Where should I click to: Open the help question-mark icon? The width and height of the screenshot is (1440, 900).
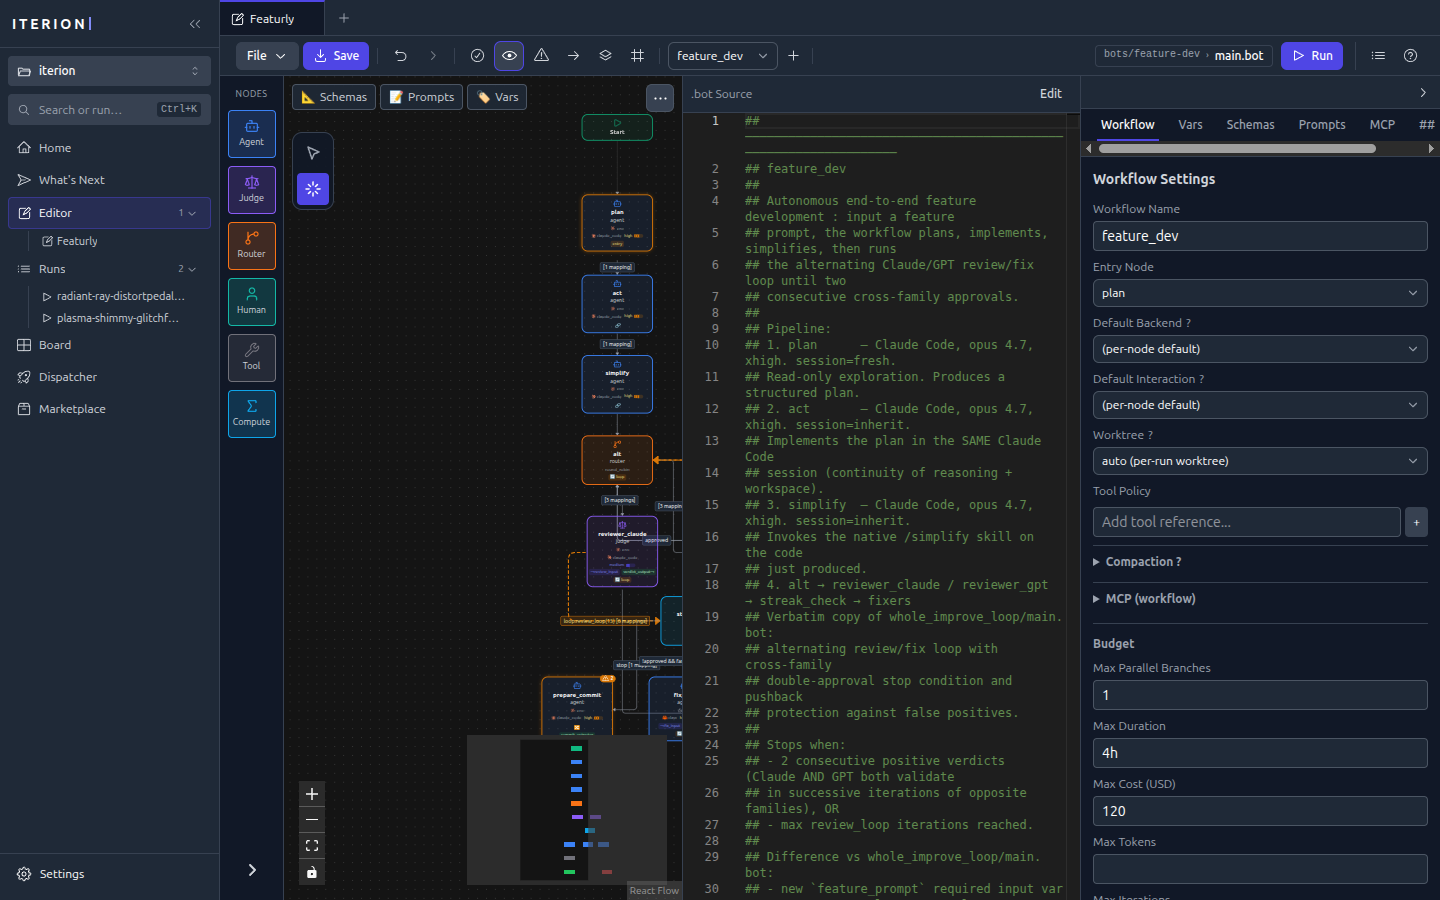point(1410,56)
